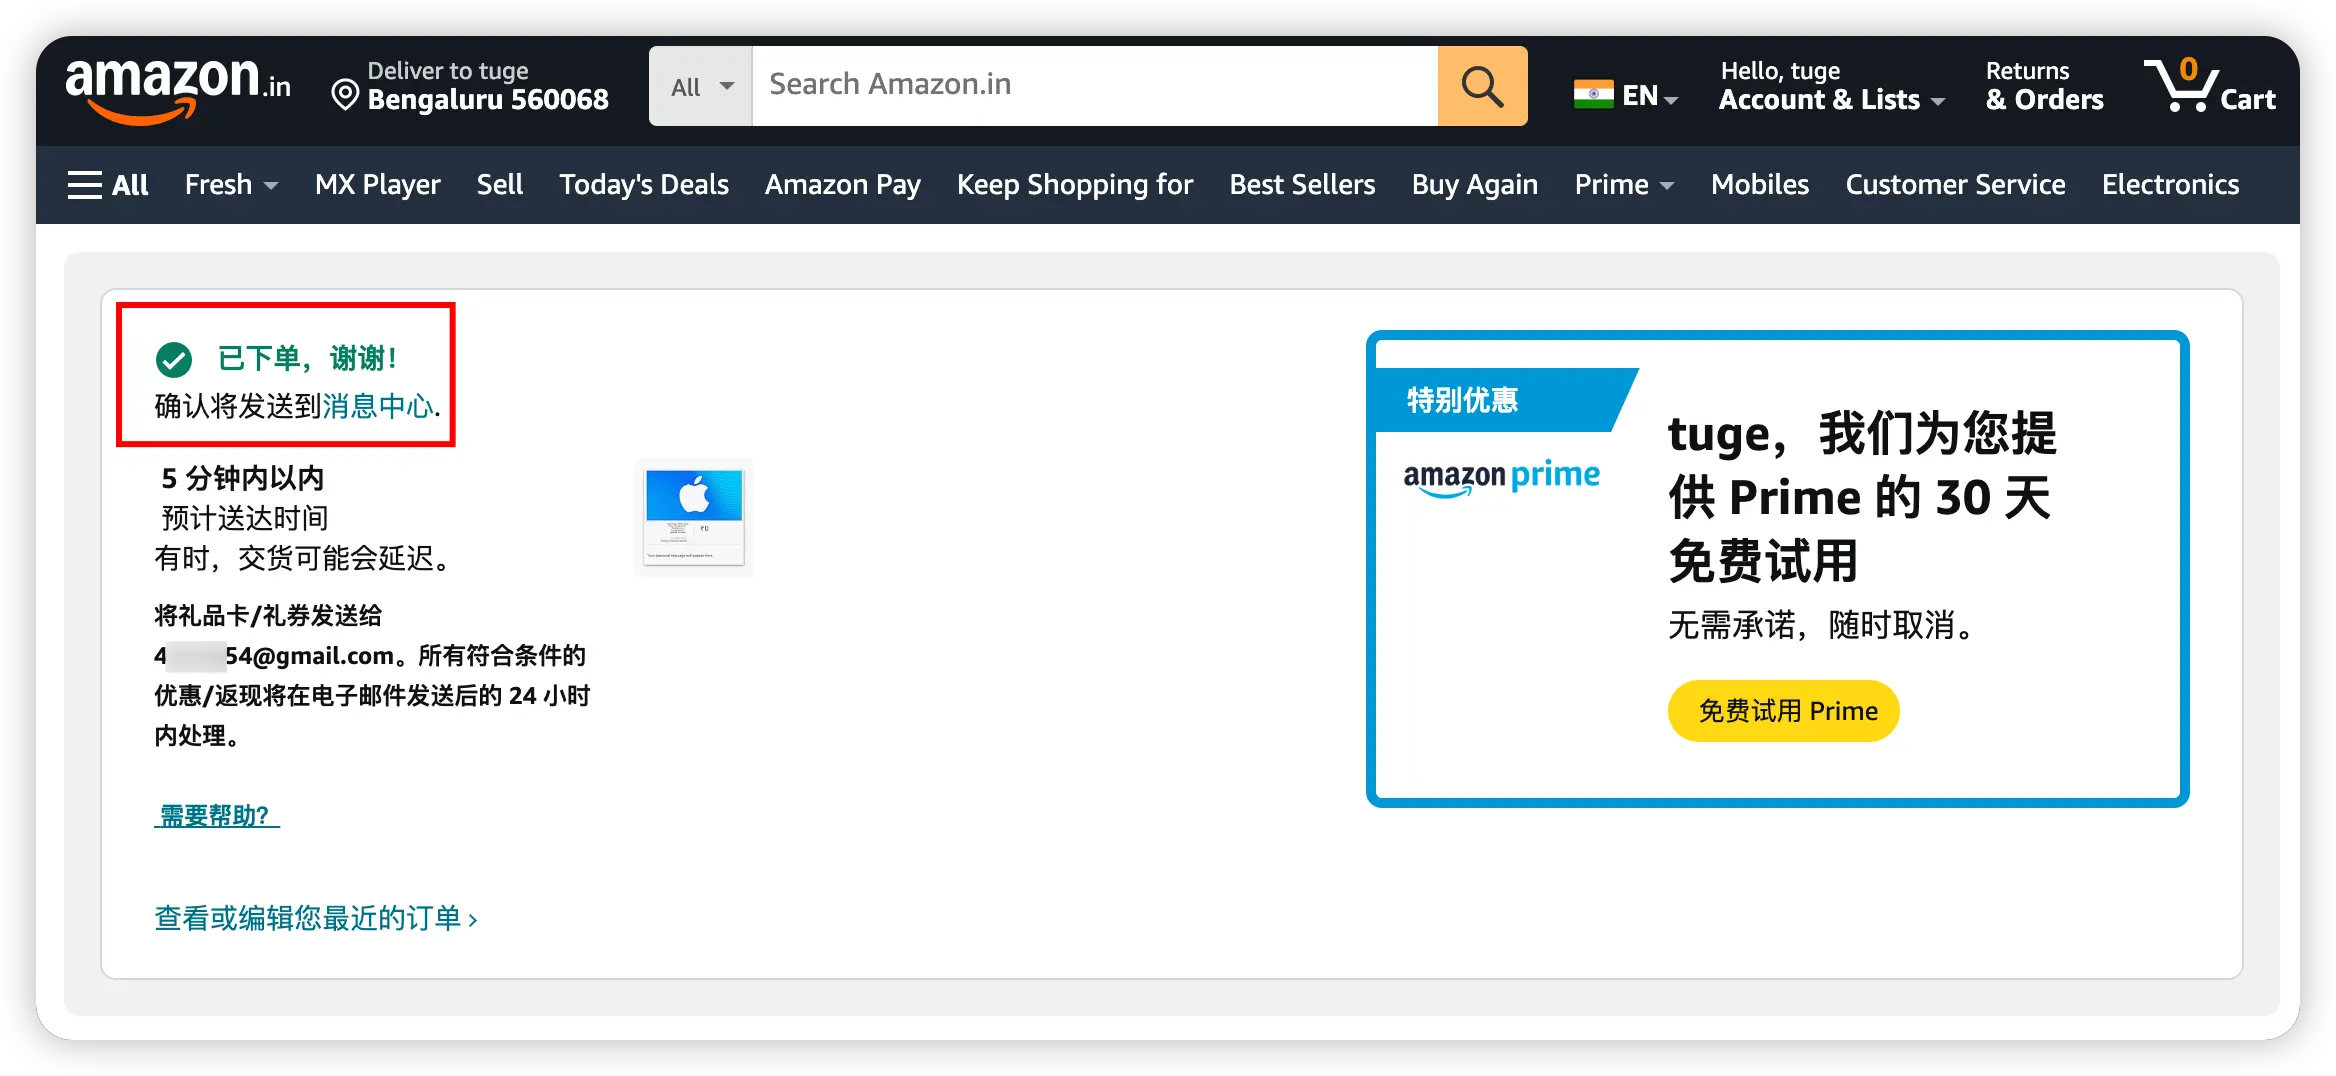
Task: Open the 消息中心 link
Action: tap(378, 406)
